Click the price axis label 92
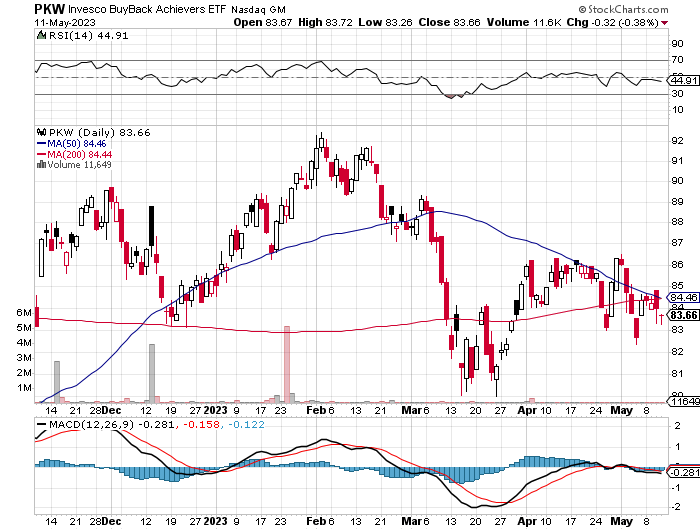 [x=677, y=140]
